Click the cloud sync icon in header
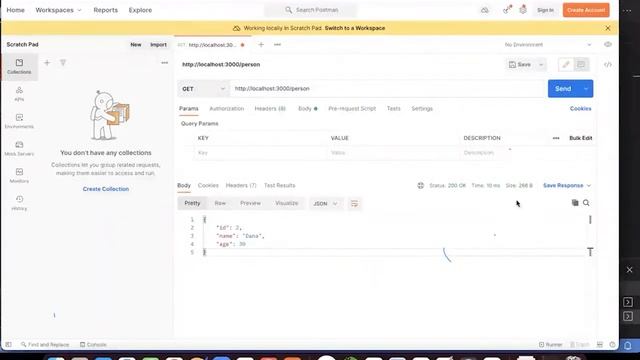Screen dimensions: 640x360 tap(484, 10)
